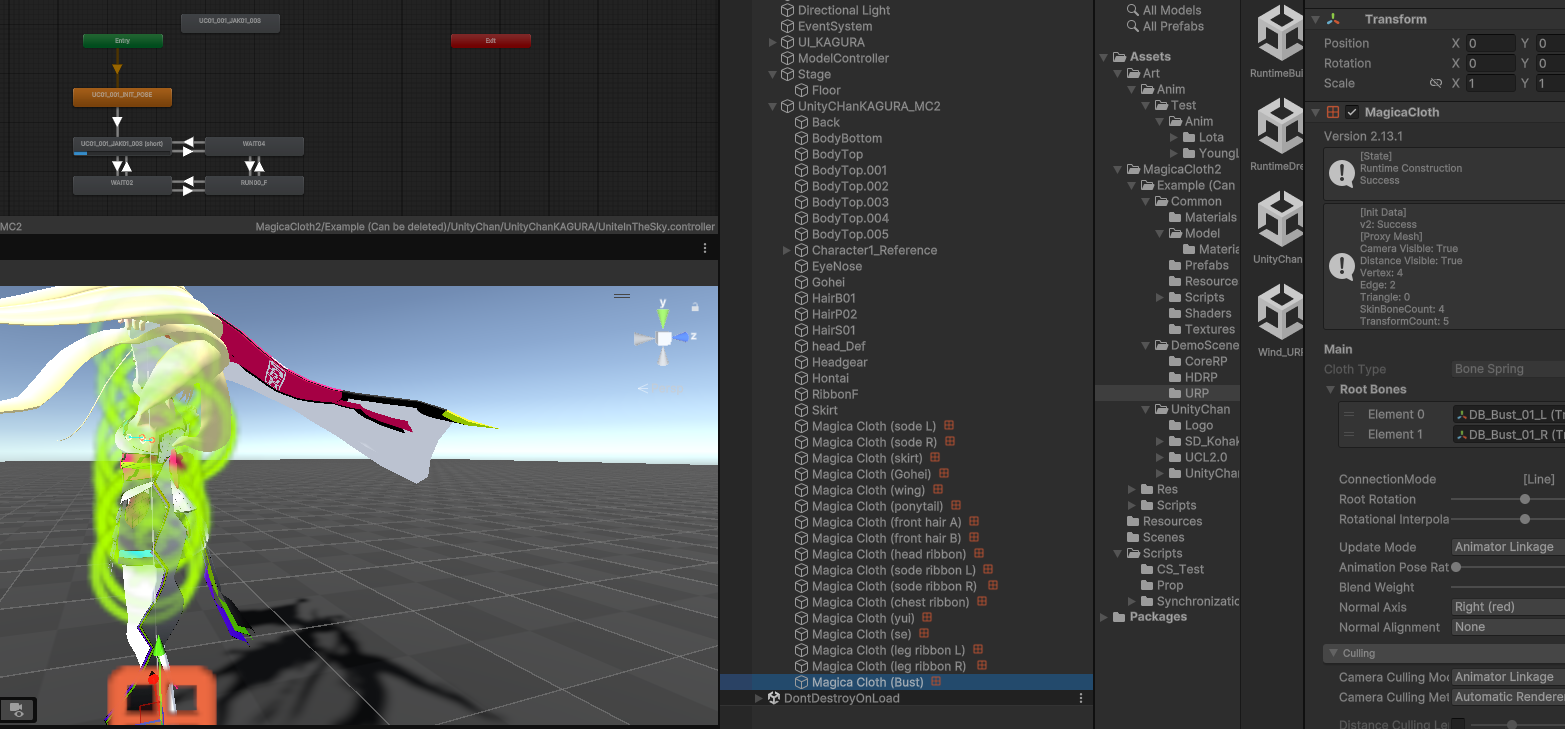Expand the Packages folder
Screen dimensions: 1565x729
[x=1105, y=617]
